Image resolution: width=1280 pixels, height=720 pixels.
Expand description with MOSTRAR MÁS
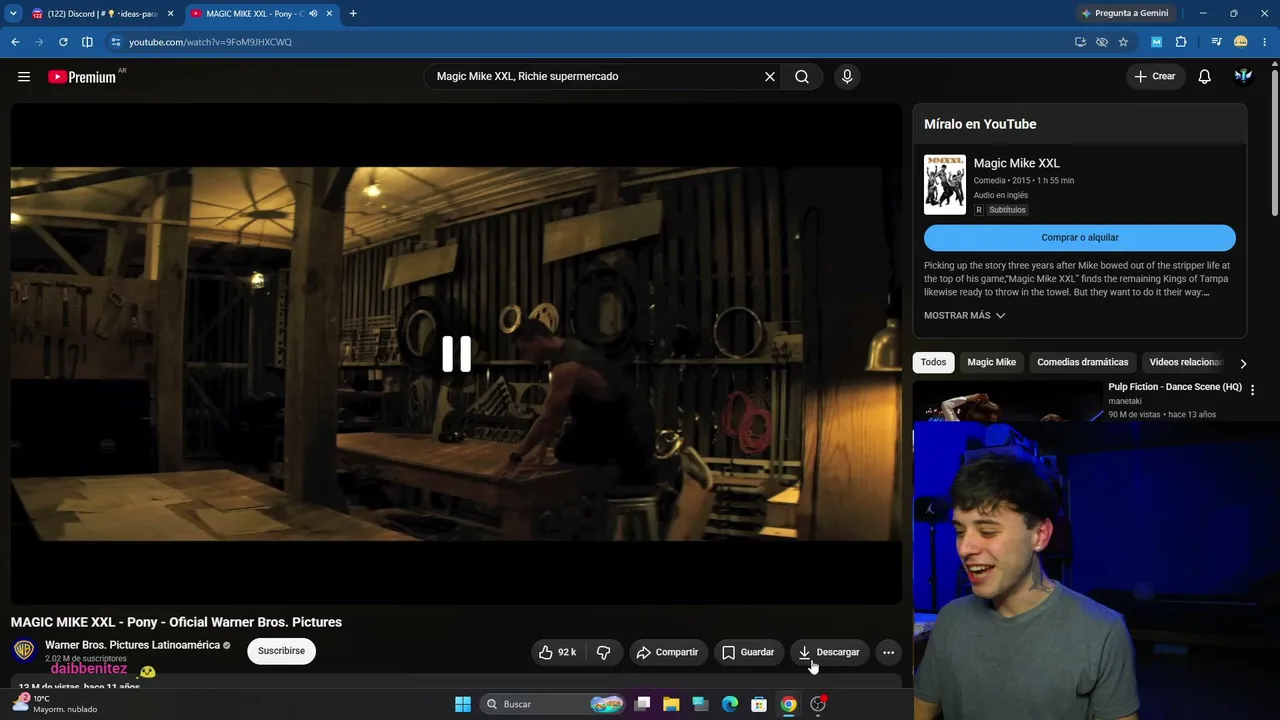coord(964,316)
